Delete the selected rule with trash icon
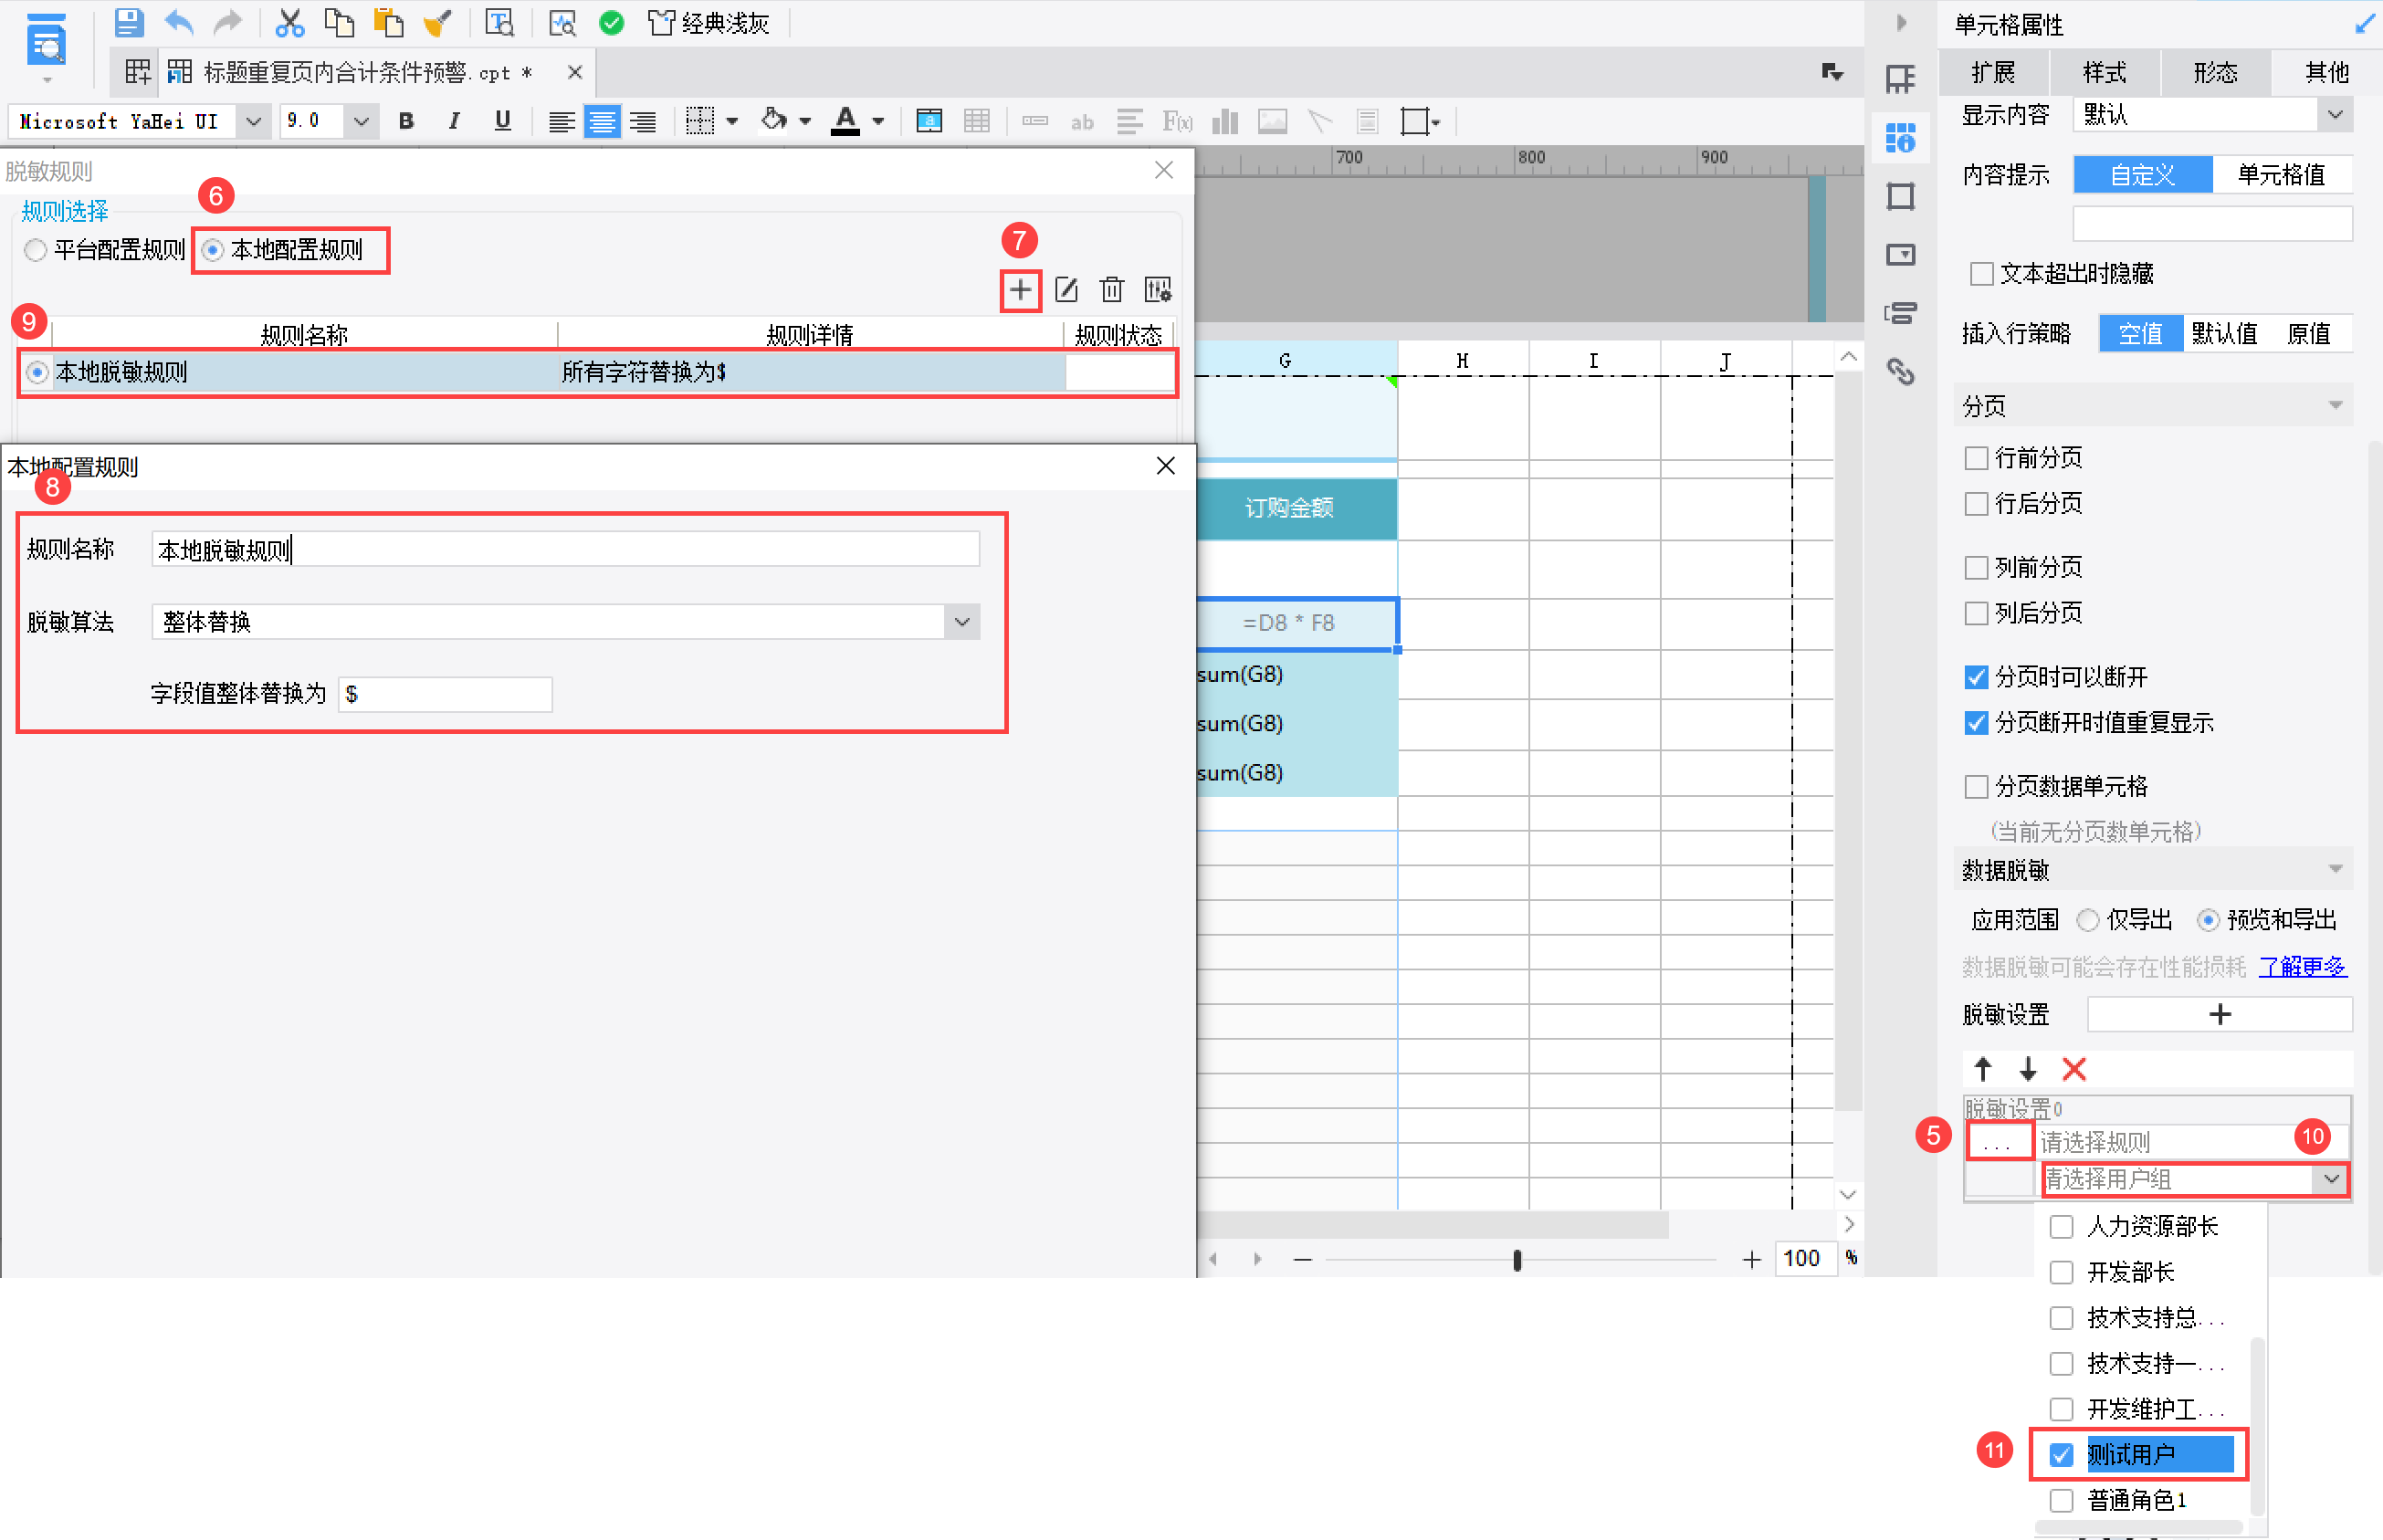Image resolution: width=2383 pixels, height=1540 pixels. [x=1111, y=290]
